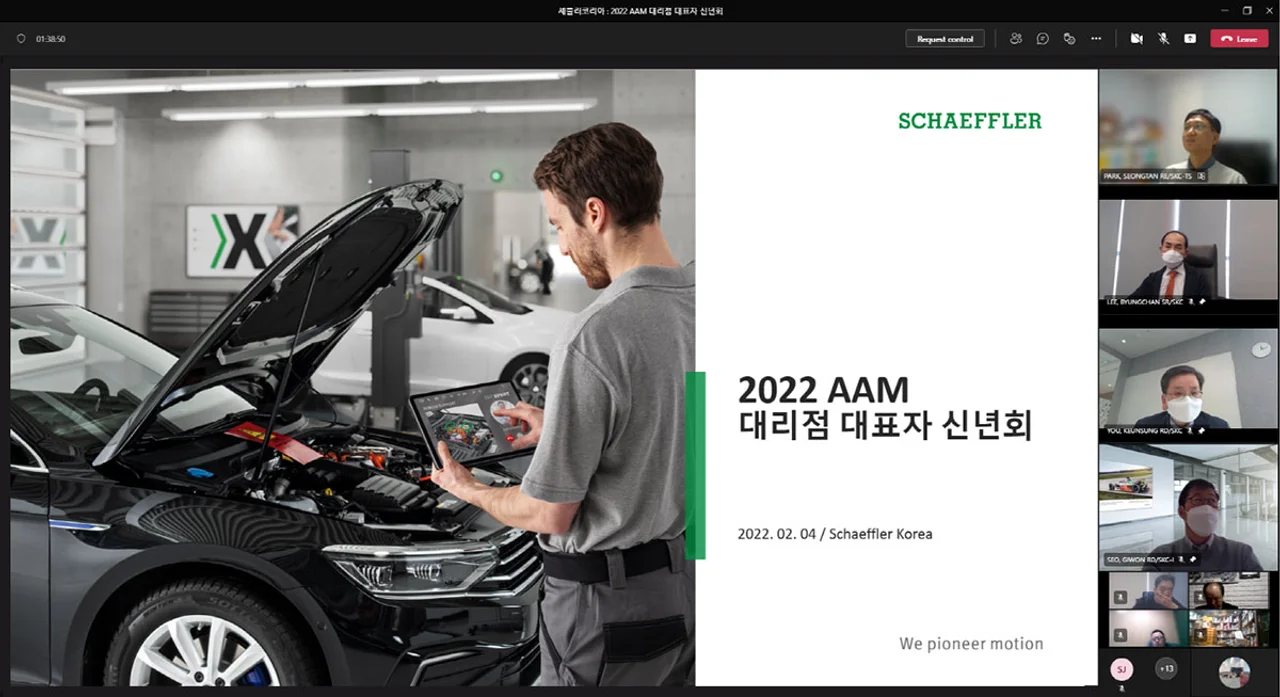This screenshot has height=697, width=1280.
Task: Open the participants panel icon
Action: coord(1016,38)
